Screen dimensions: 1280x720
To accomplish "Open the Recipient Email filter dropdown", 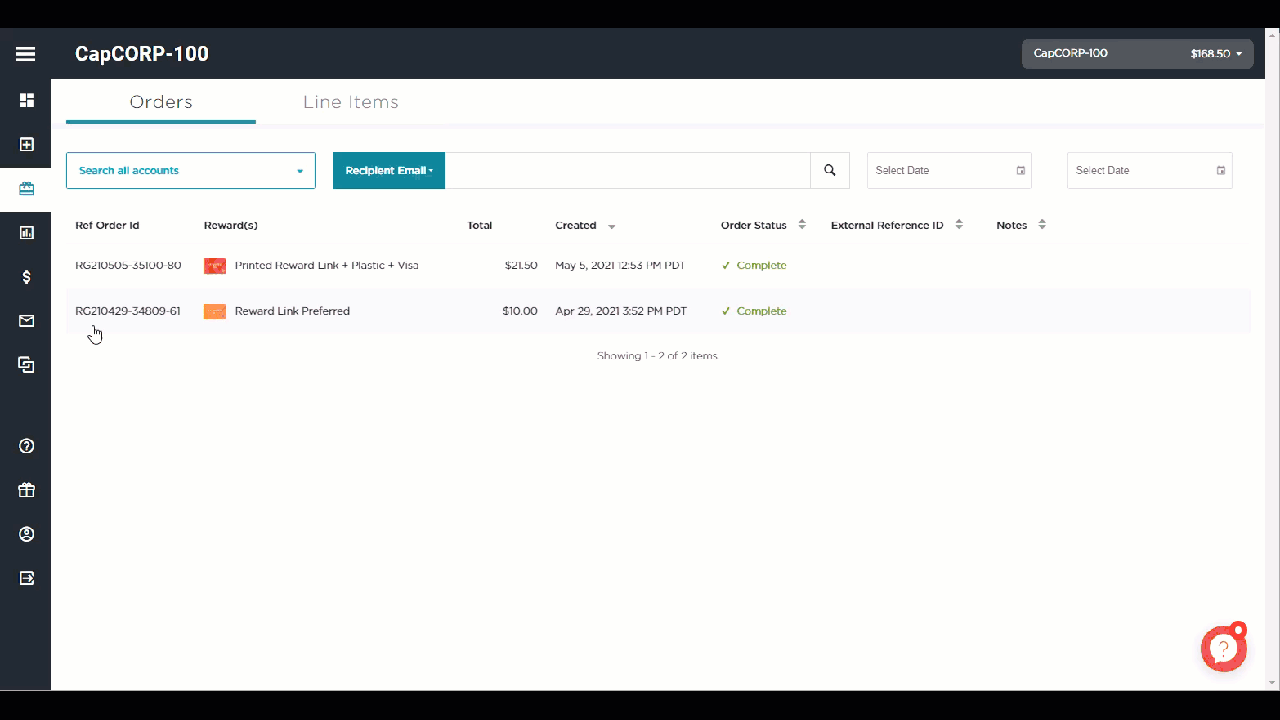I will pyautogui.click(x=388, y=170).
